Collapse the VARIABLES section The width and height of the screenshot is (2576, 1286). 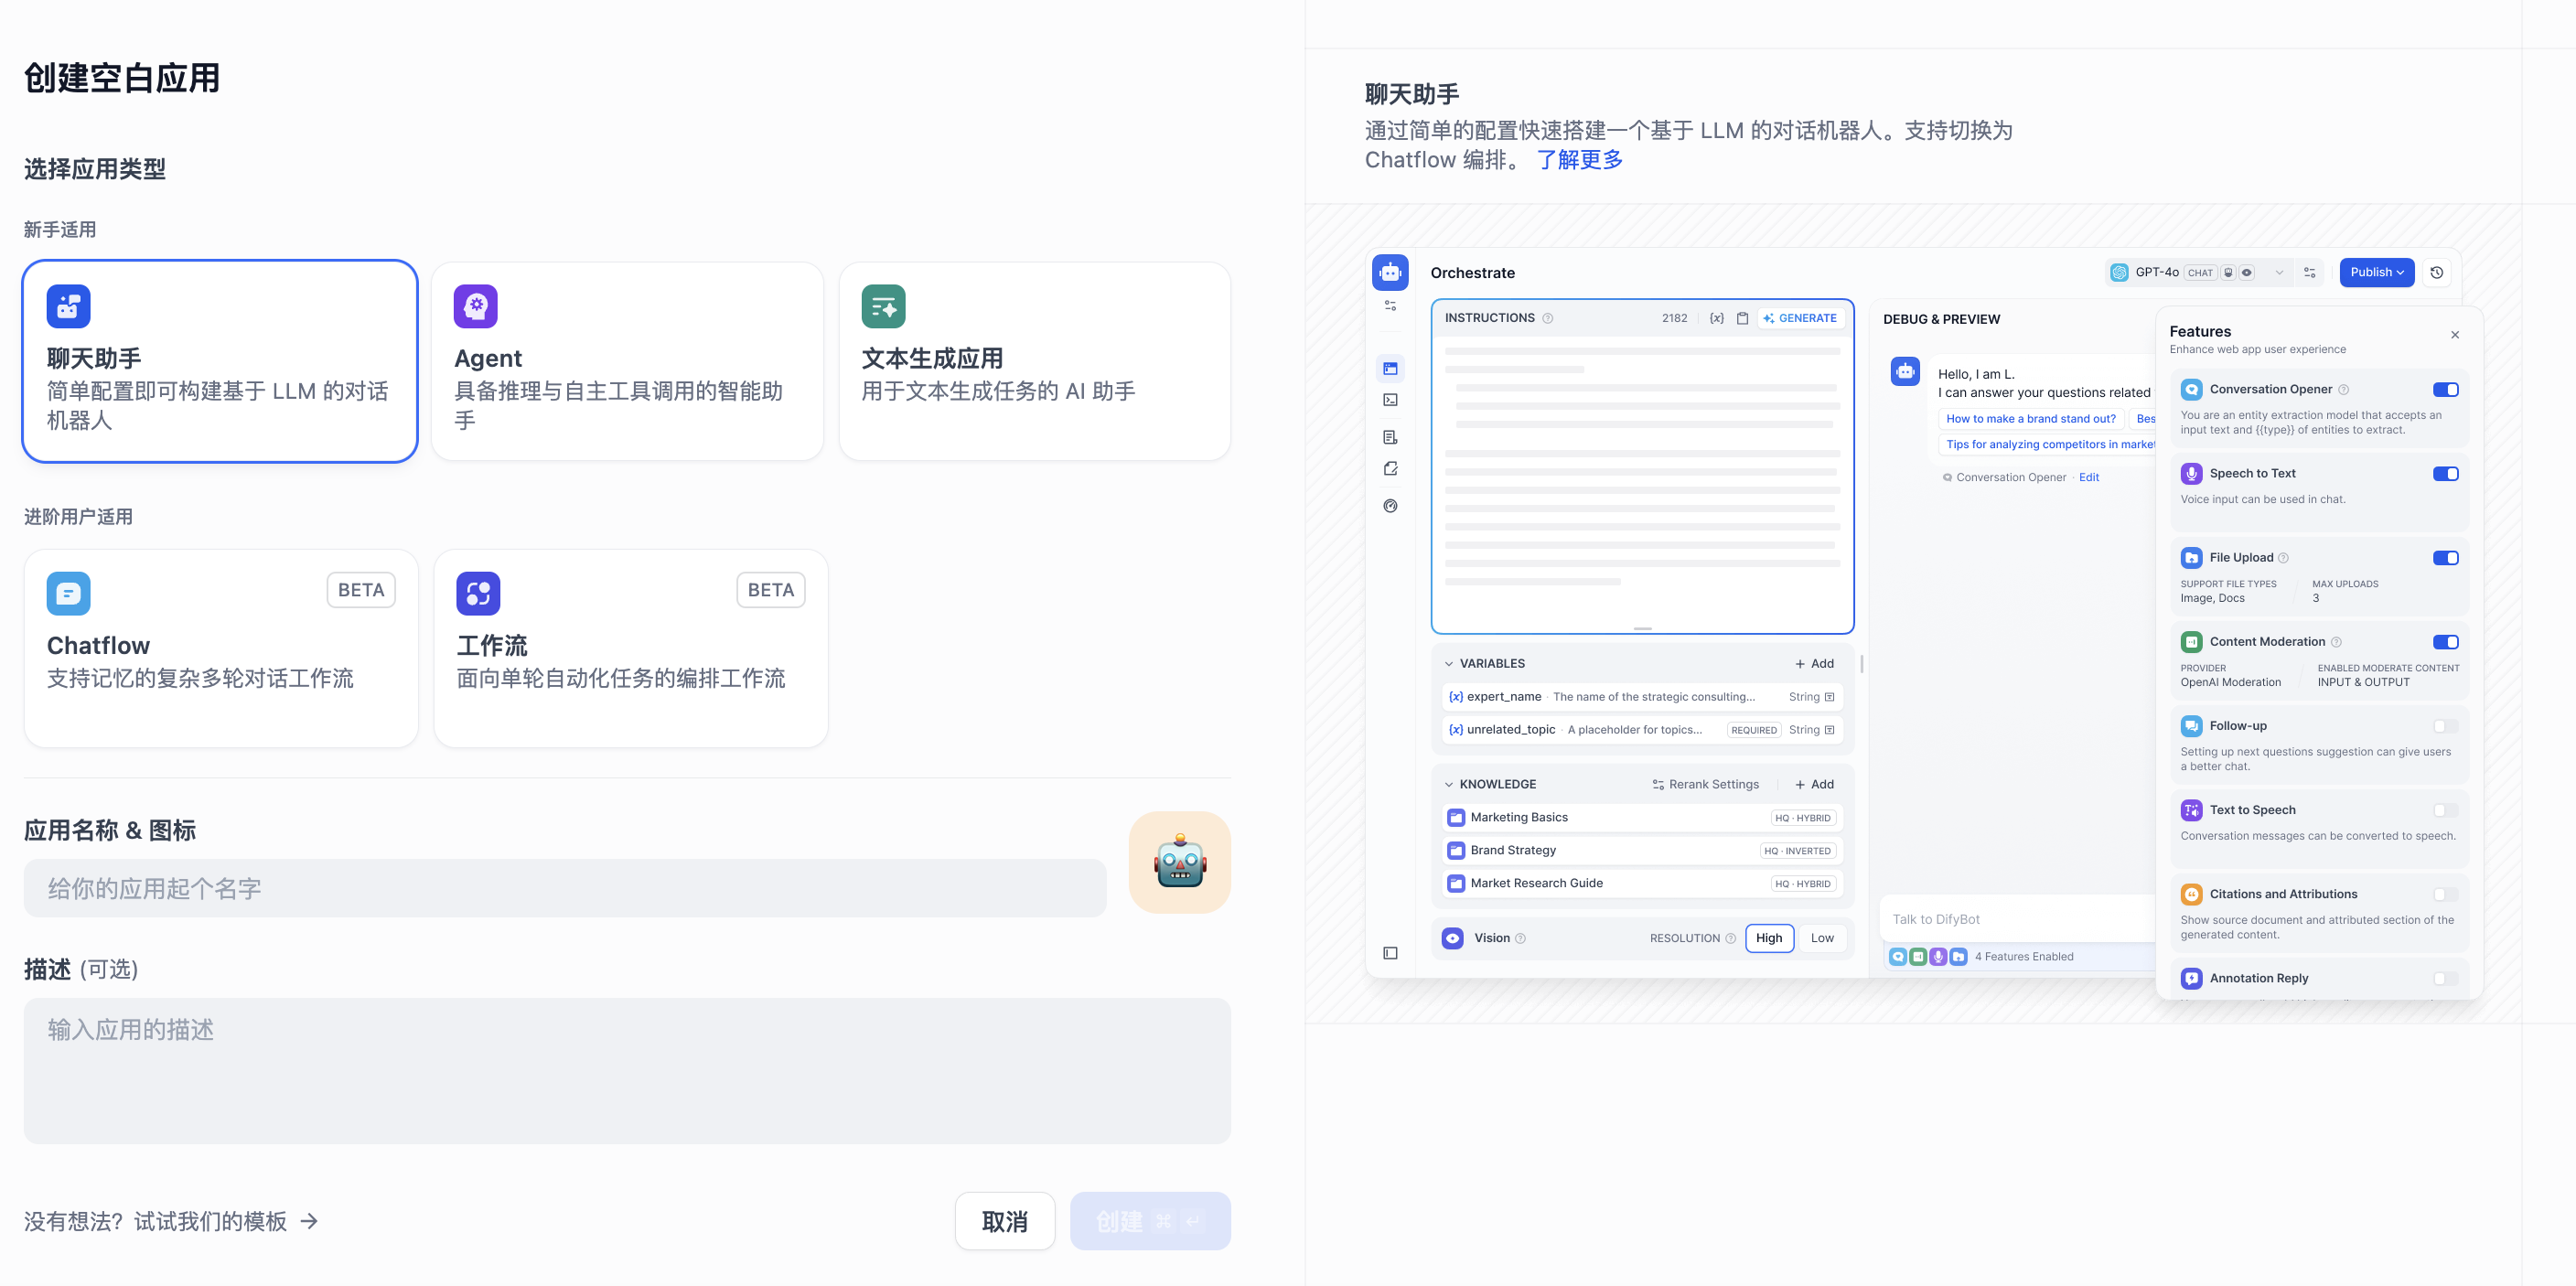(x=1449, y=664)
